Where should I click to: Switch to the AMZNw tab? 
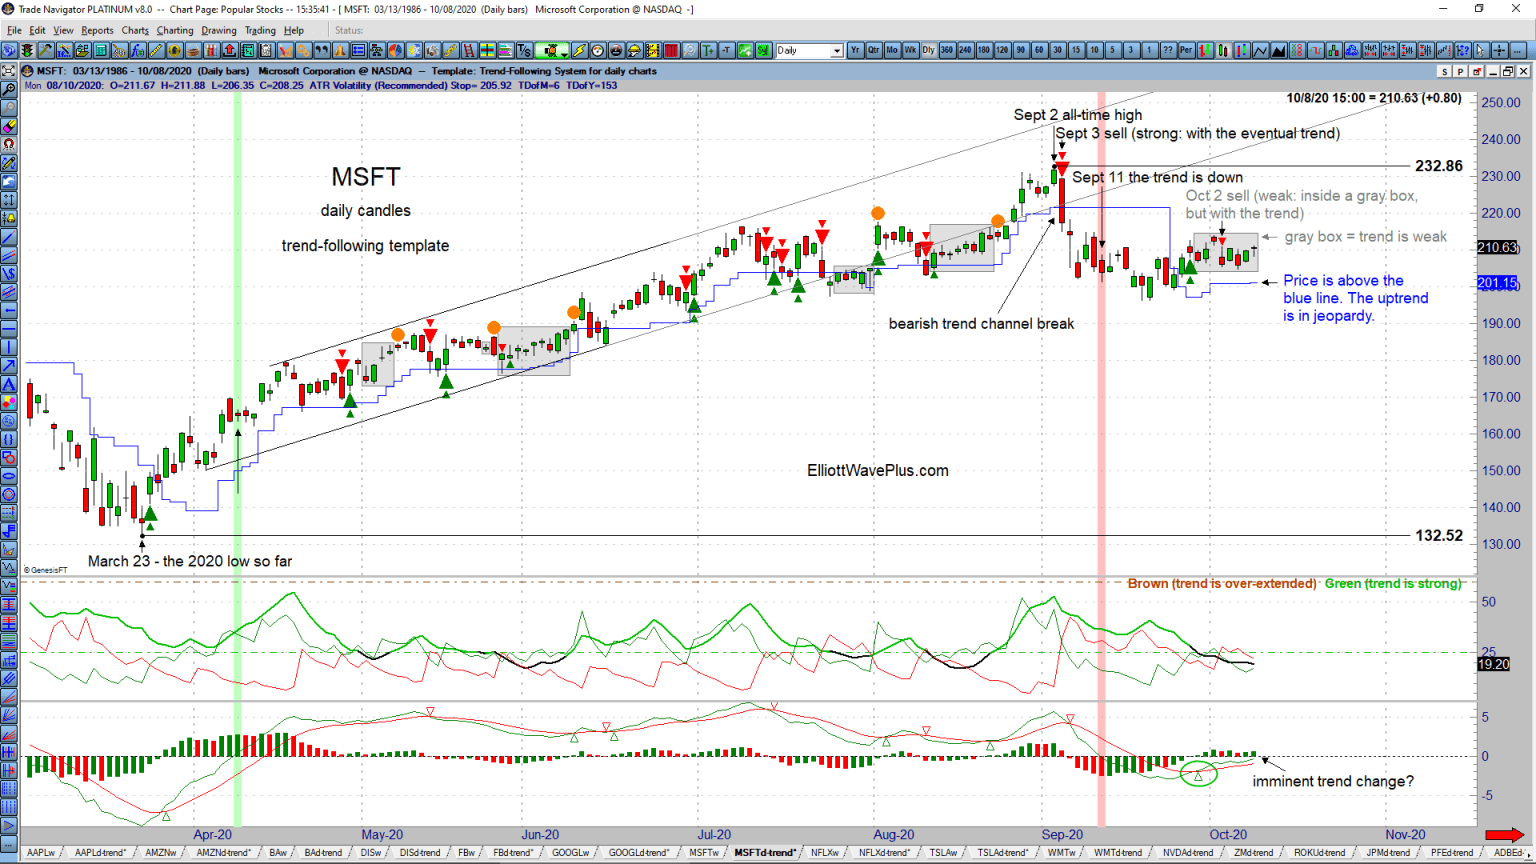160,853
